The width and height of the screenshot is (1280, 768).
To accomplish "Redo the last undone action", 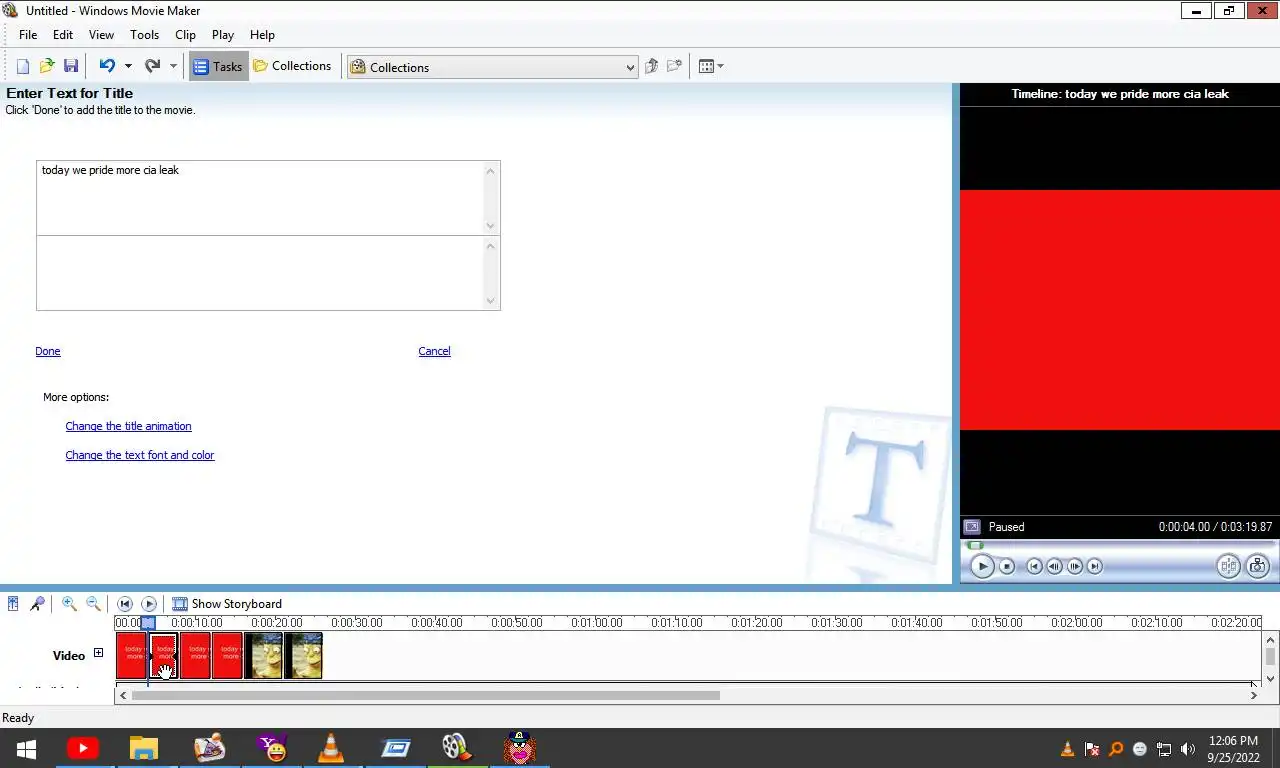I will point(152,66).
